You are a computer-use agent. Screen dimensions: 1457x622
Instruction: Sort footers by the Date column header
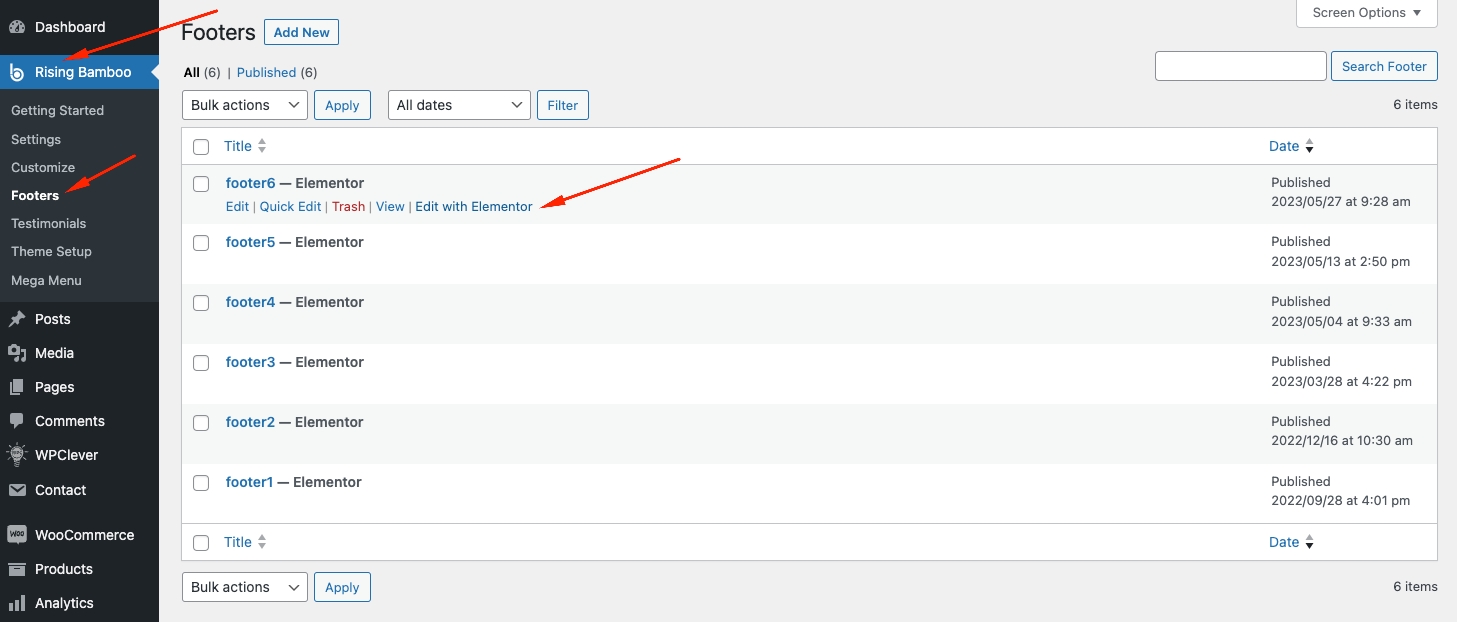tap(1284, 146)
